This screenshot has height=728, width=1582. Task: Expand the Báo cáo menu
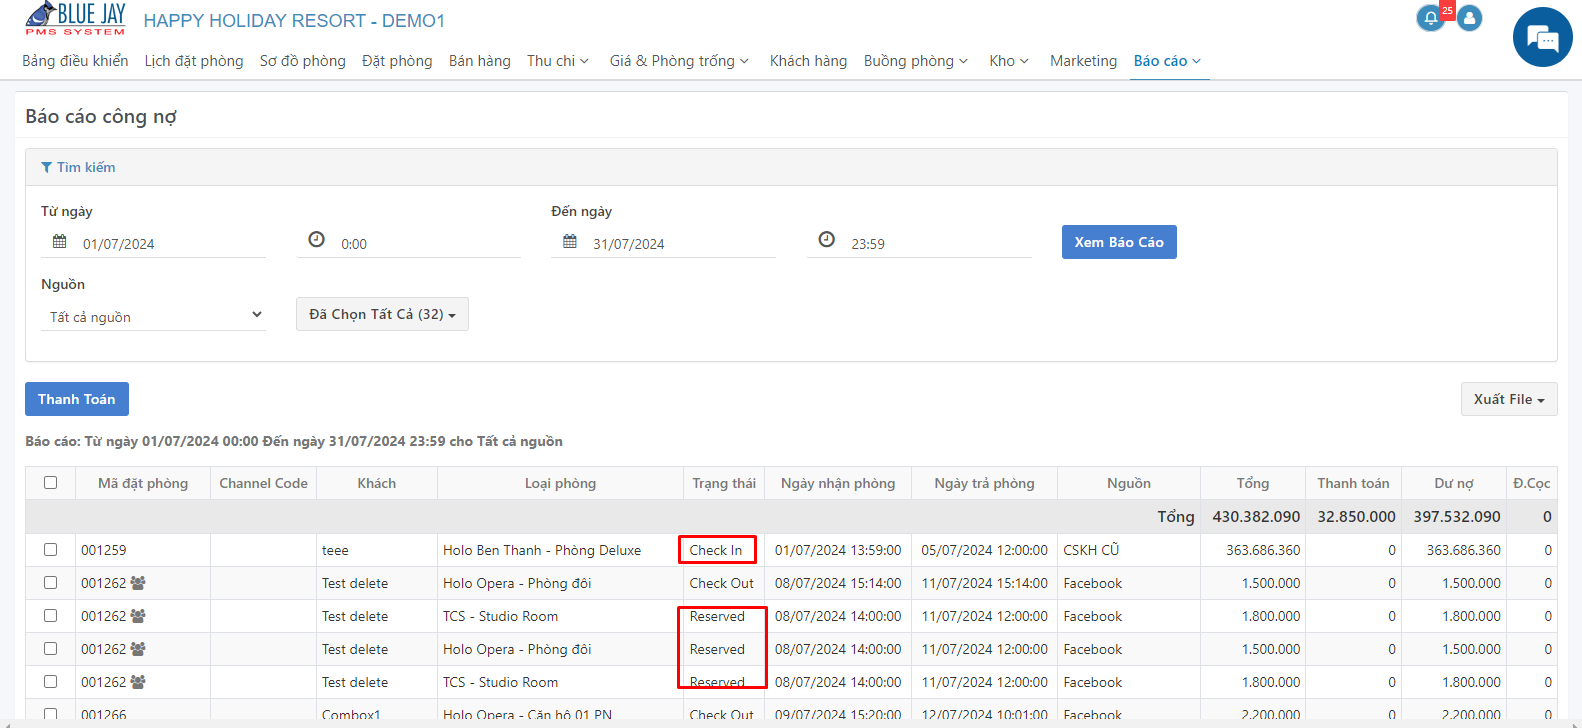tap(1167, 61)
